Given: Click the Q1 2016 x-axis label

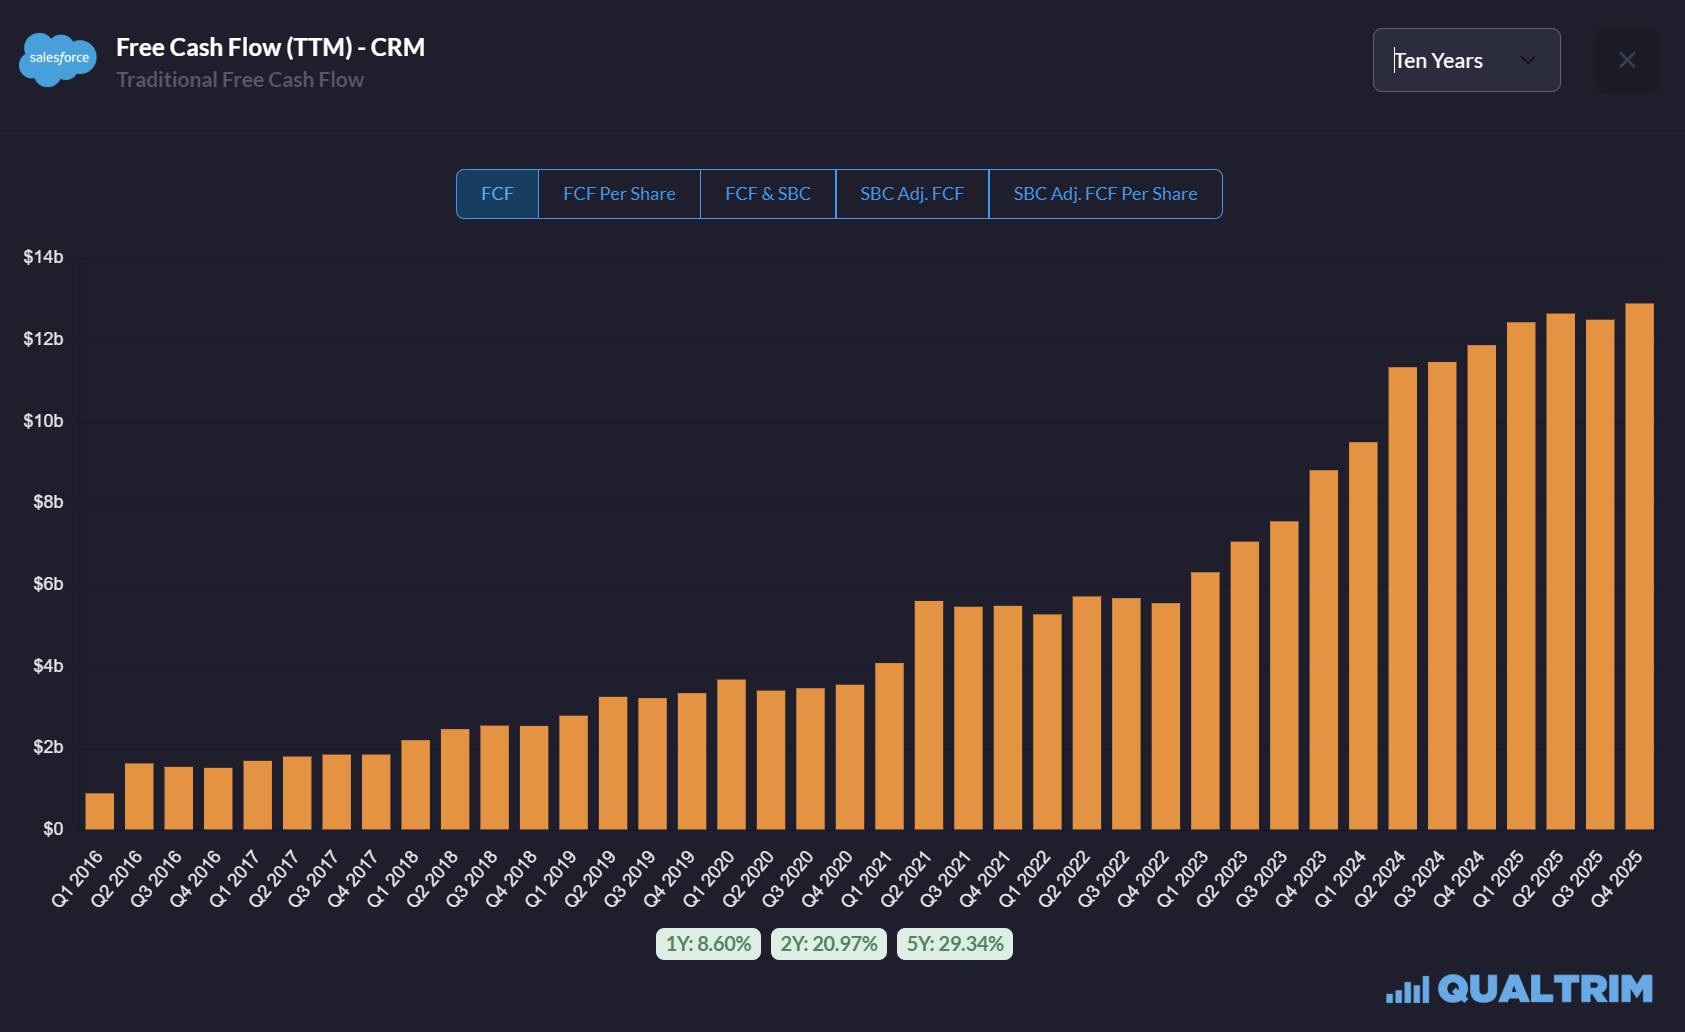Looking at the screenshot, I should pos(78,878).
